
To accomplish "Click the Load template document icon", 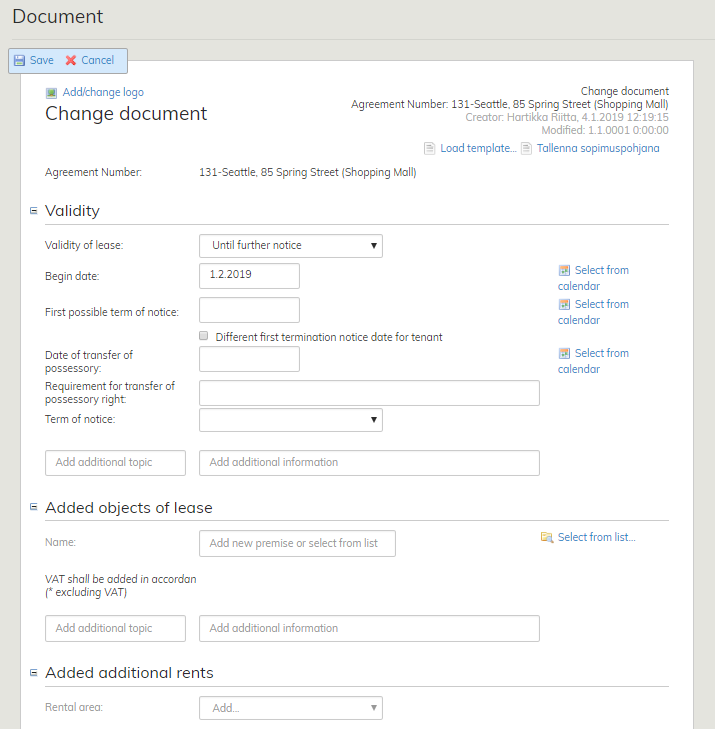I will (x=430, y=149).
